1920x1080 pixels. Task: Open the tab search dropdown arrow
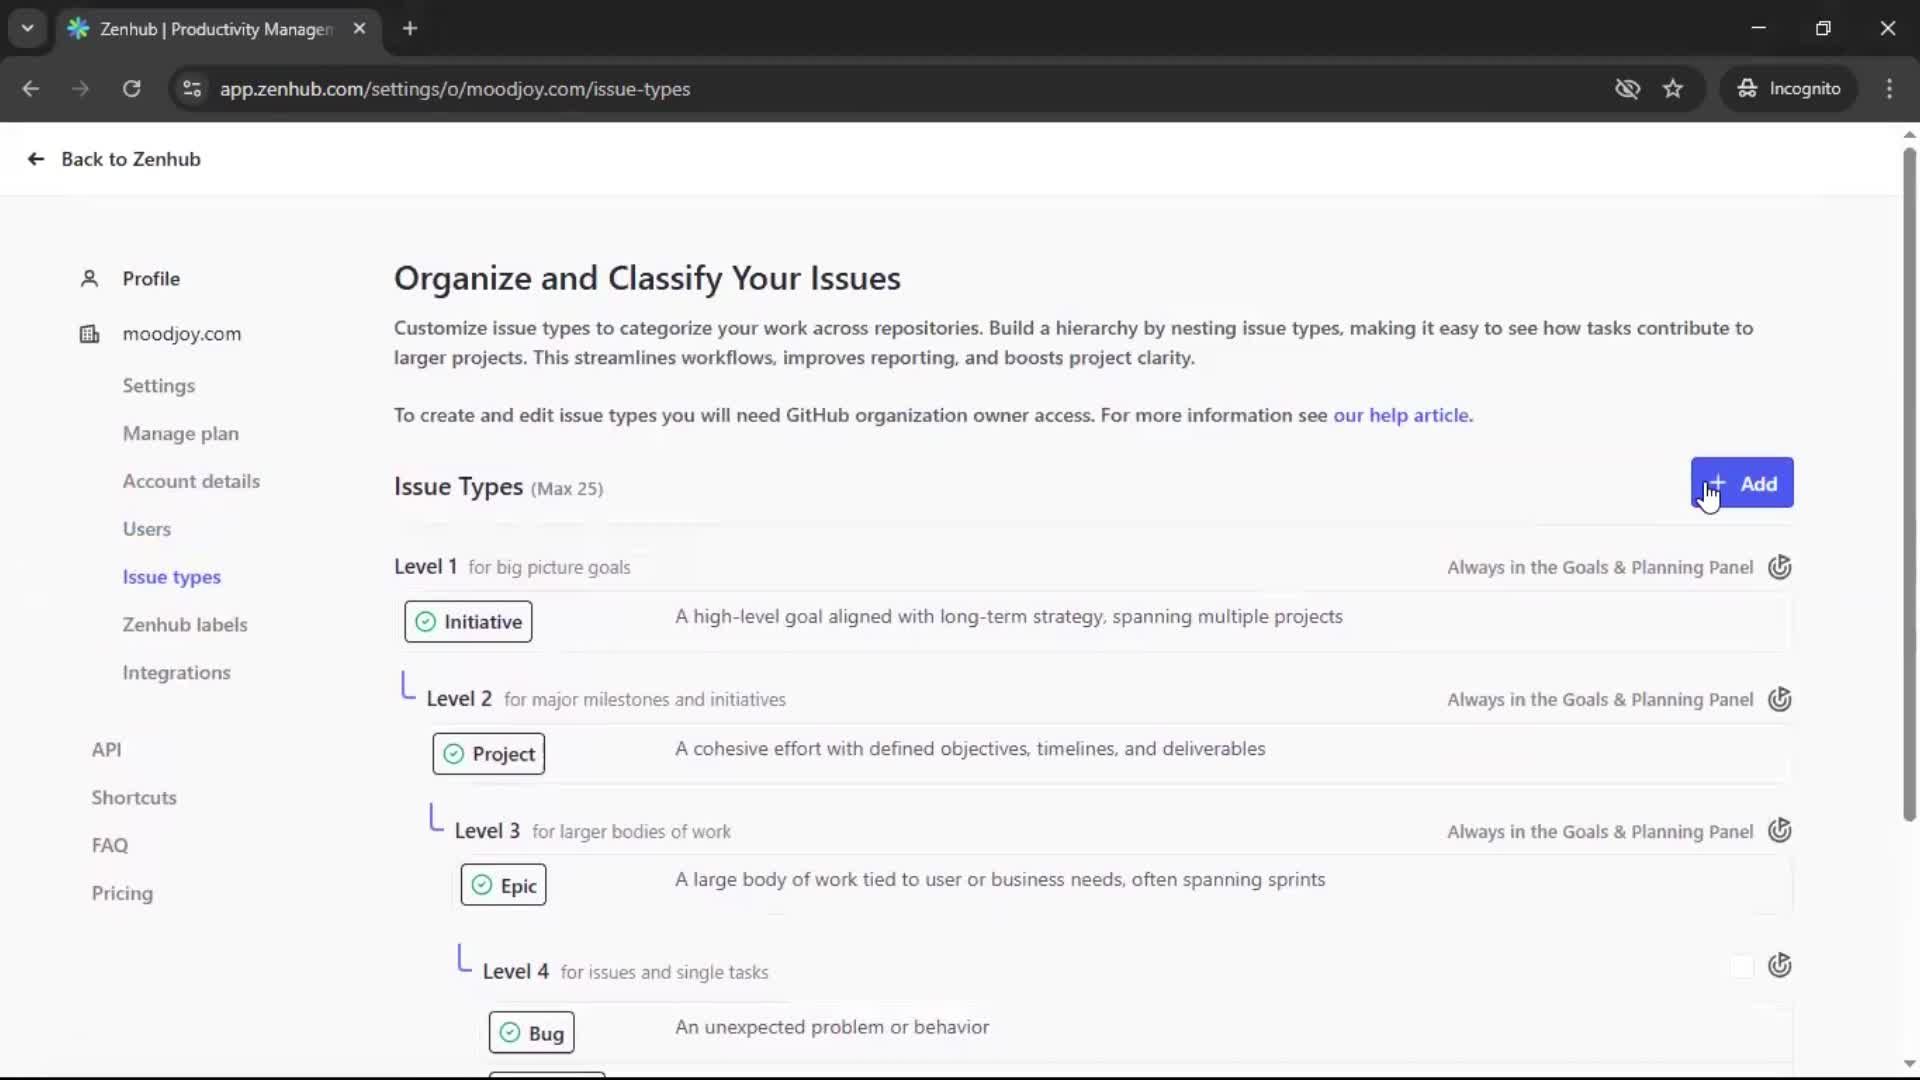pos(28,28)
